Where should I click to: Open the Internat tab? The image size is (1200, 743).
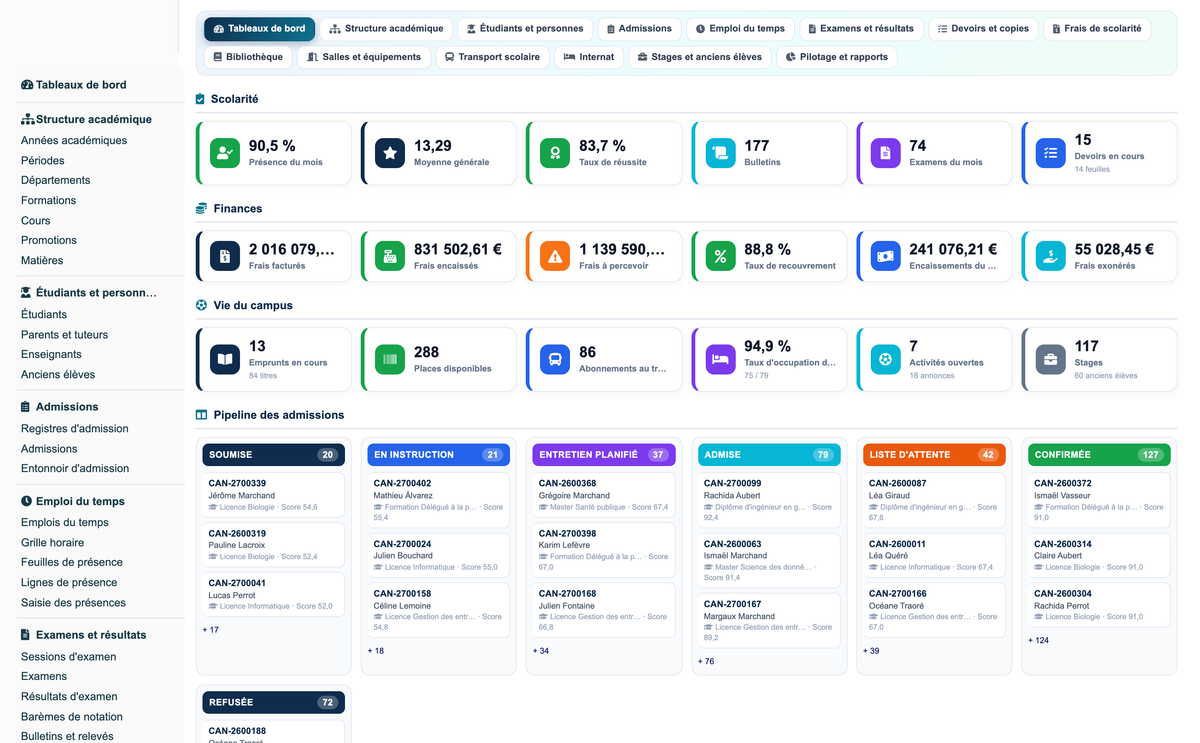click(589, 57)
